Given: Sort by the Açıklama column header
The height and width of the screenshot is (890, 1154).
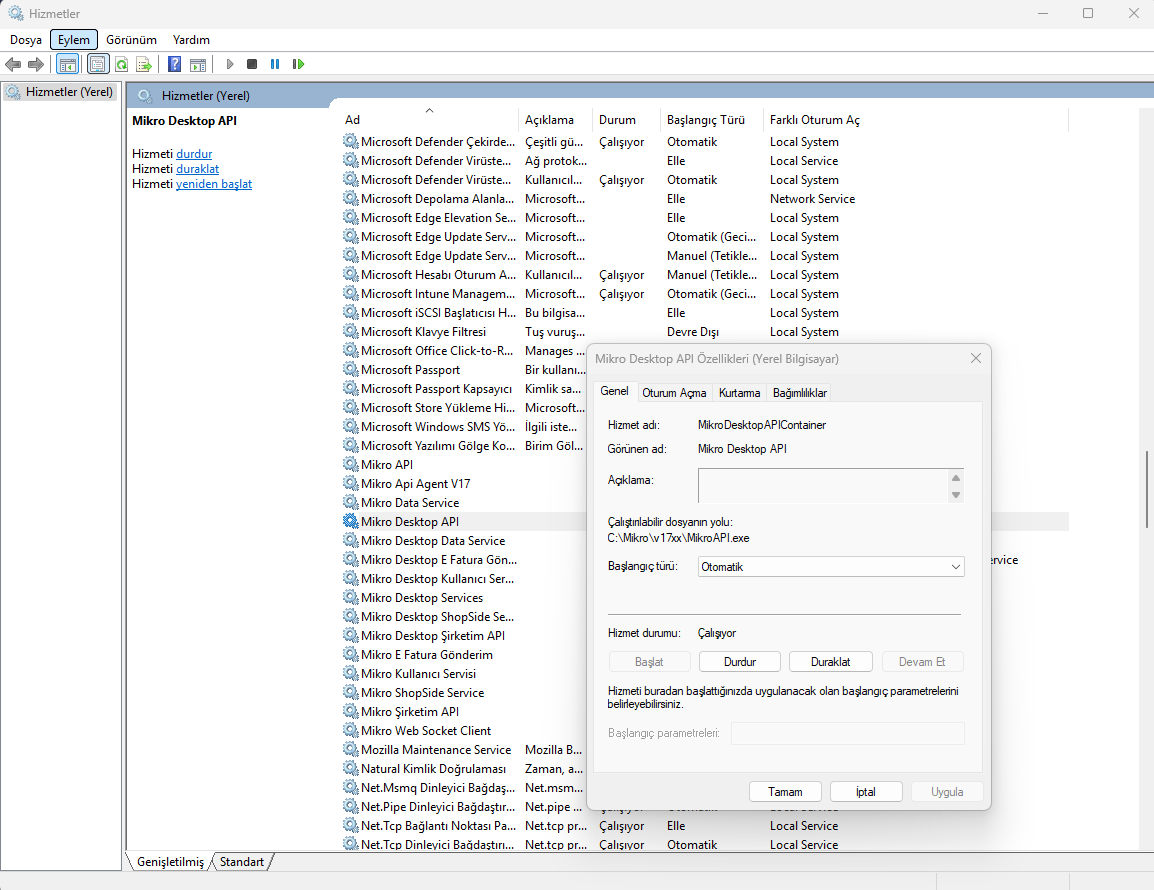Looking at the screenshot, I should (x=556, y=120).
